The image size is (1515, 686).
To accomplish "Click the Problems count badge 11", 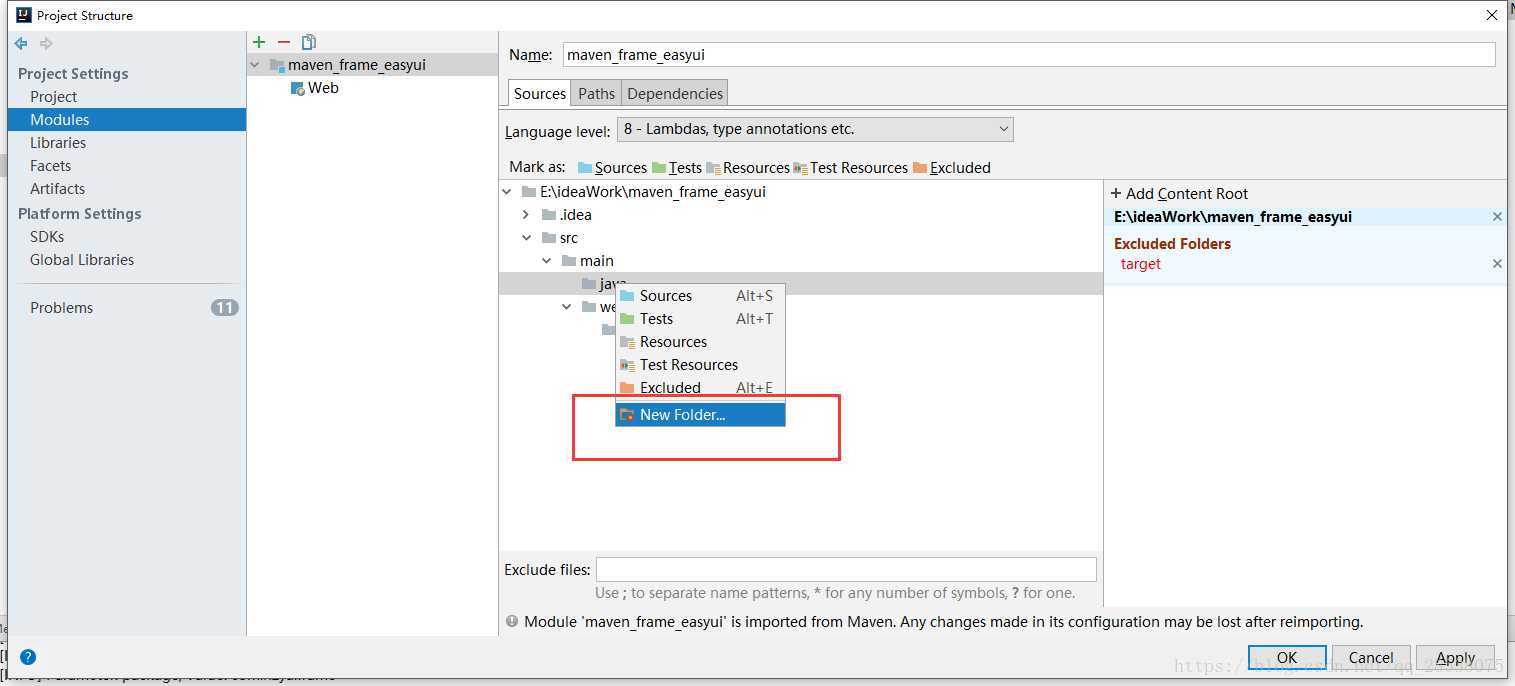I will pos(224,308).
